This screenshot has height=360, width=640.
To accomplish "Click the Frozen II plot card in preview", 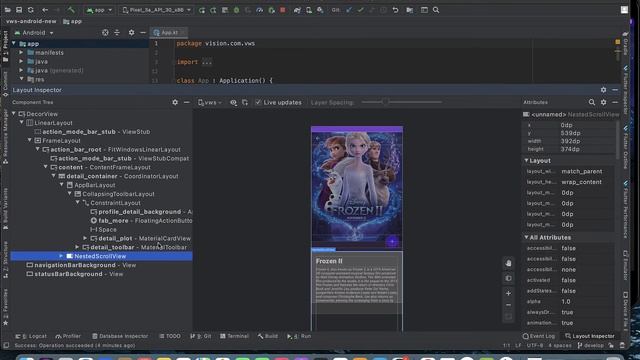I will 357,283.
